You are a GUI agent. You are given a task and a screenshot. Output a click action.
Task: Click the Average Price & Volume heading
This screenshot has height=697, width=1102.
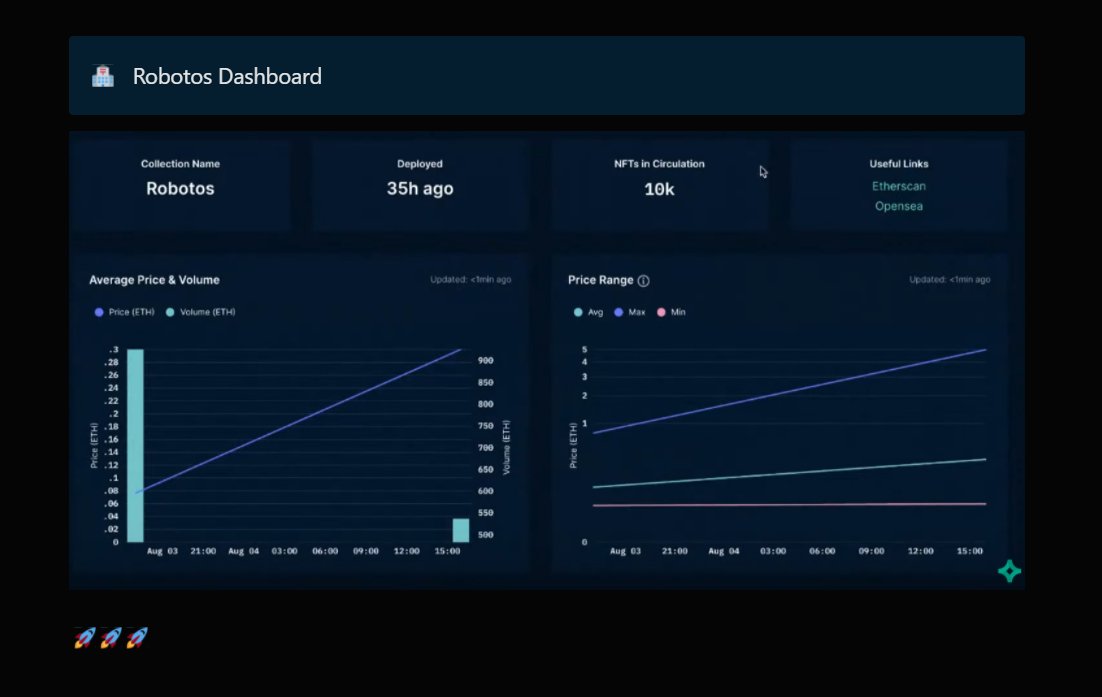(154, 280)
